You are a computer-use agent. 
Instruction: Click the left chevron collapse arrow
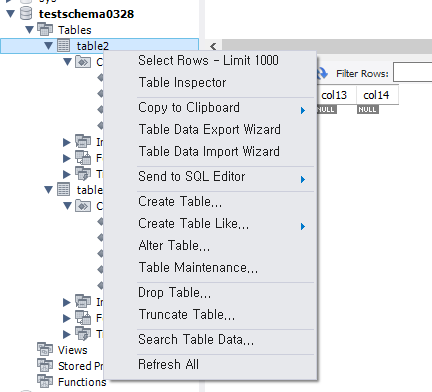pos(213,46)
